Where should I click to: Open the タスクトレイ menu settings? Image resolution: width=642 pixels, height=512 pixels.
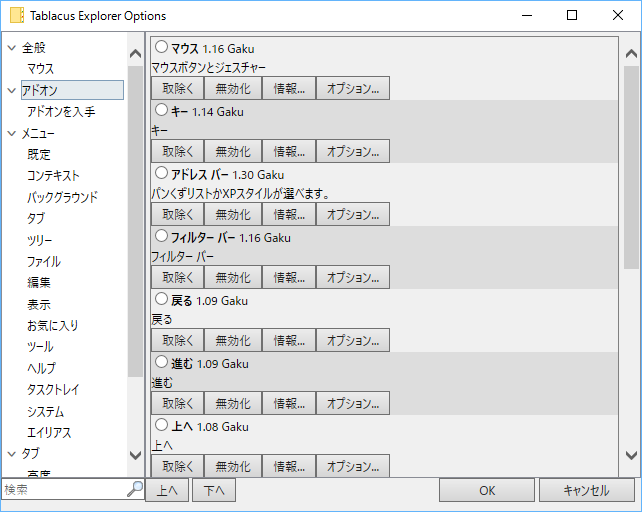(x=53, y=390)
